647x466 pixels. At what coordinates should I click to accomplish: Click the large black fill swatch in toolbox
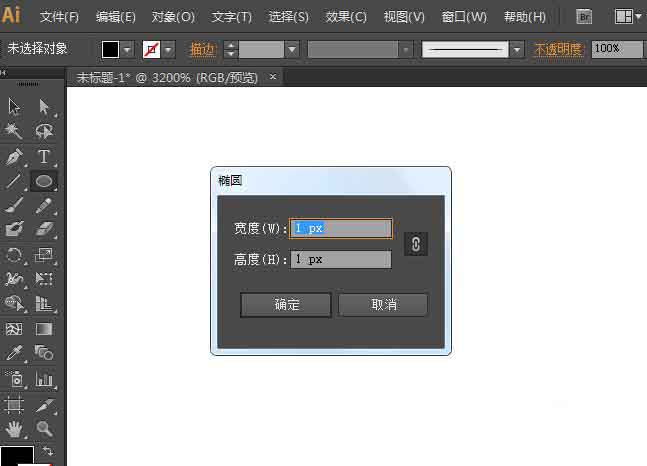click(x=17, y=456)
